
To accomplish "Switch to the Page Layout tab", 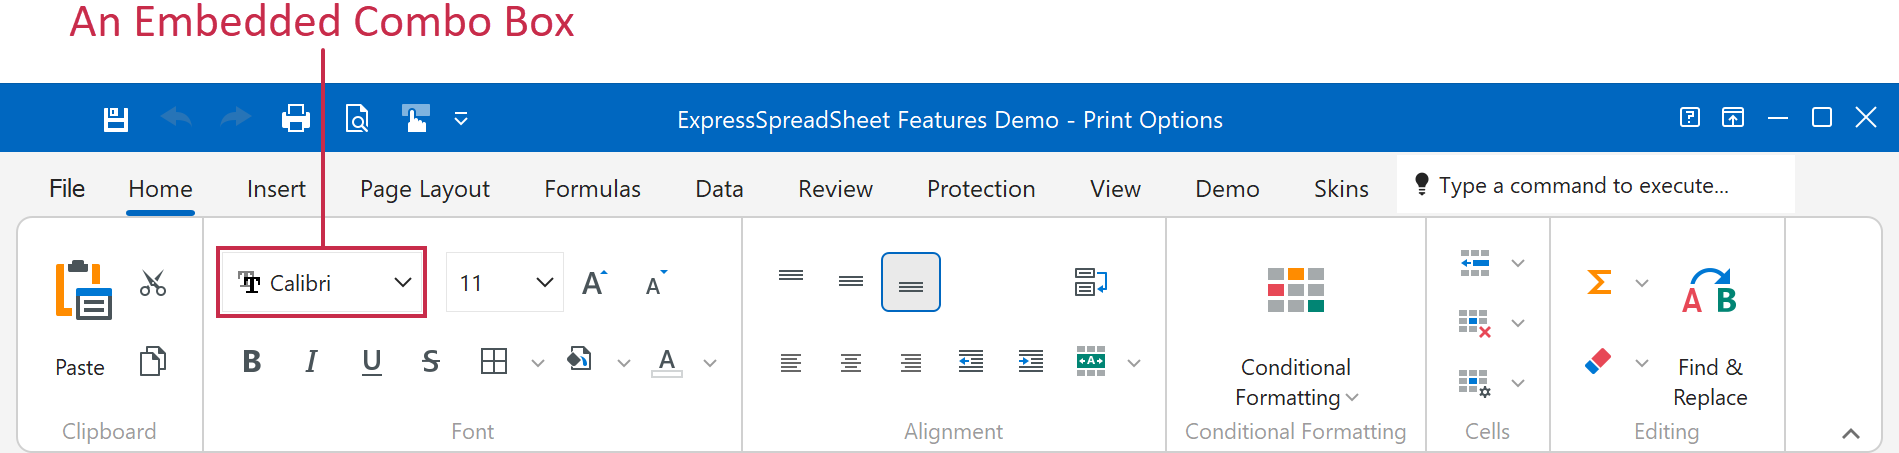I will click(x=425, y=189).
